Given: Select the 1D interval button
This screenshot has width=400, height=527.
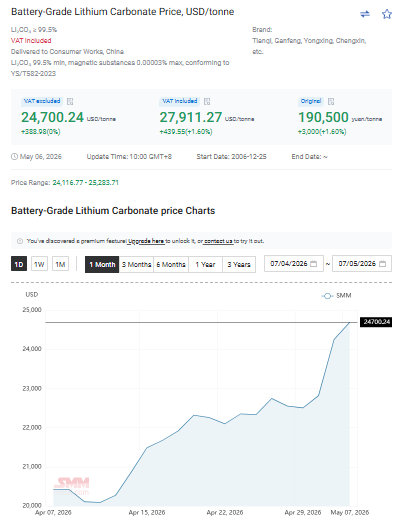Looking at the screenshot, I should tap(19, 265).
